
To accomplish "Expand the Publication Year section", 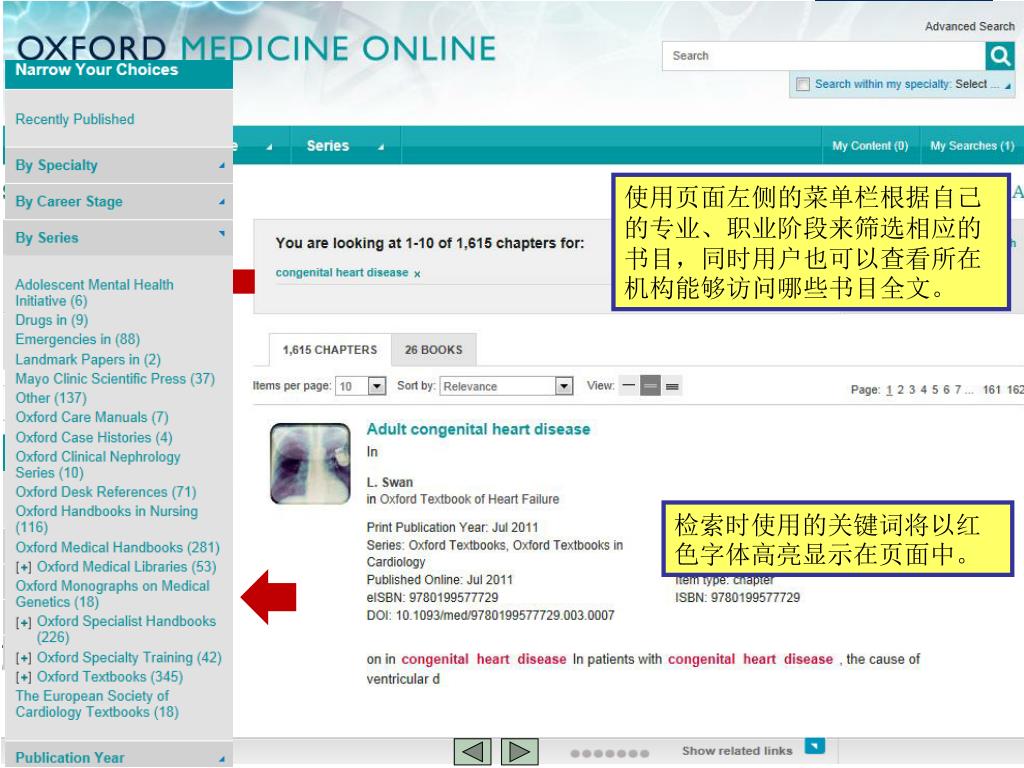I will pos(118,757).
